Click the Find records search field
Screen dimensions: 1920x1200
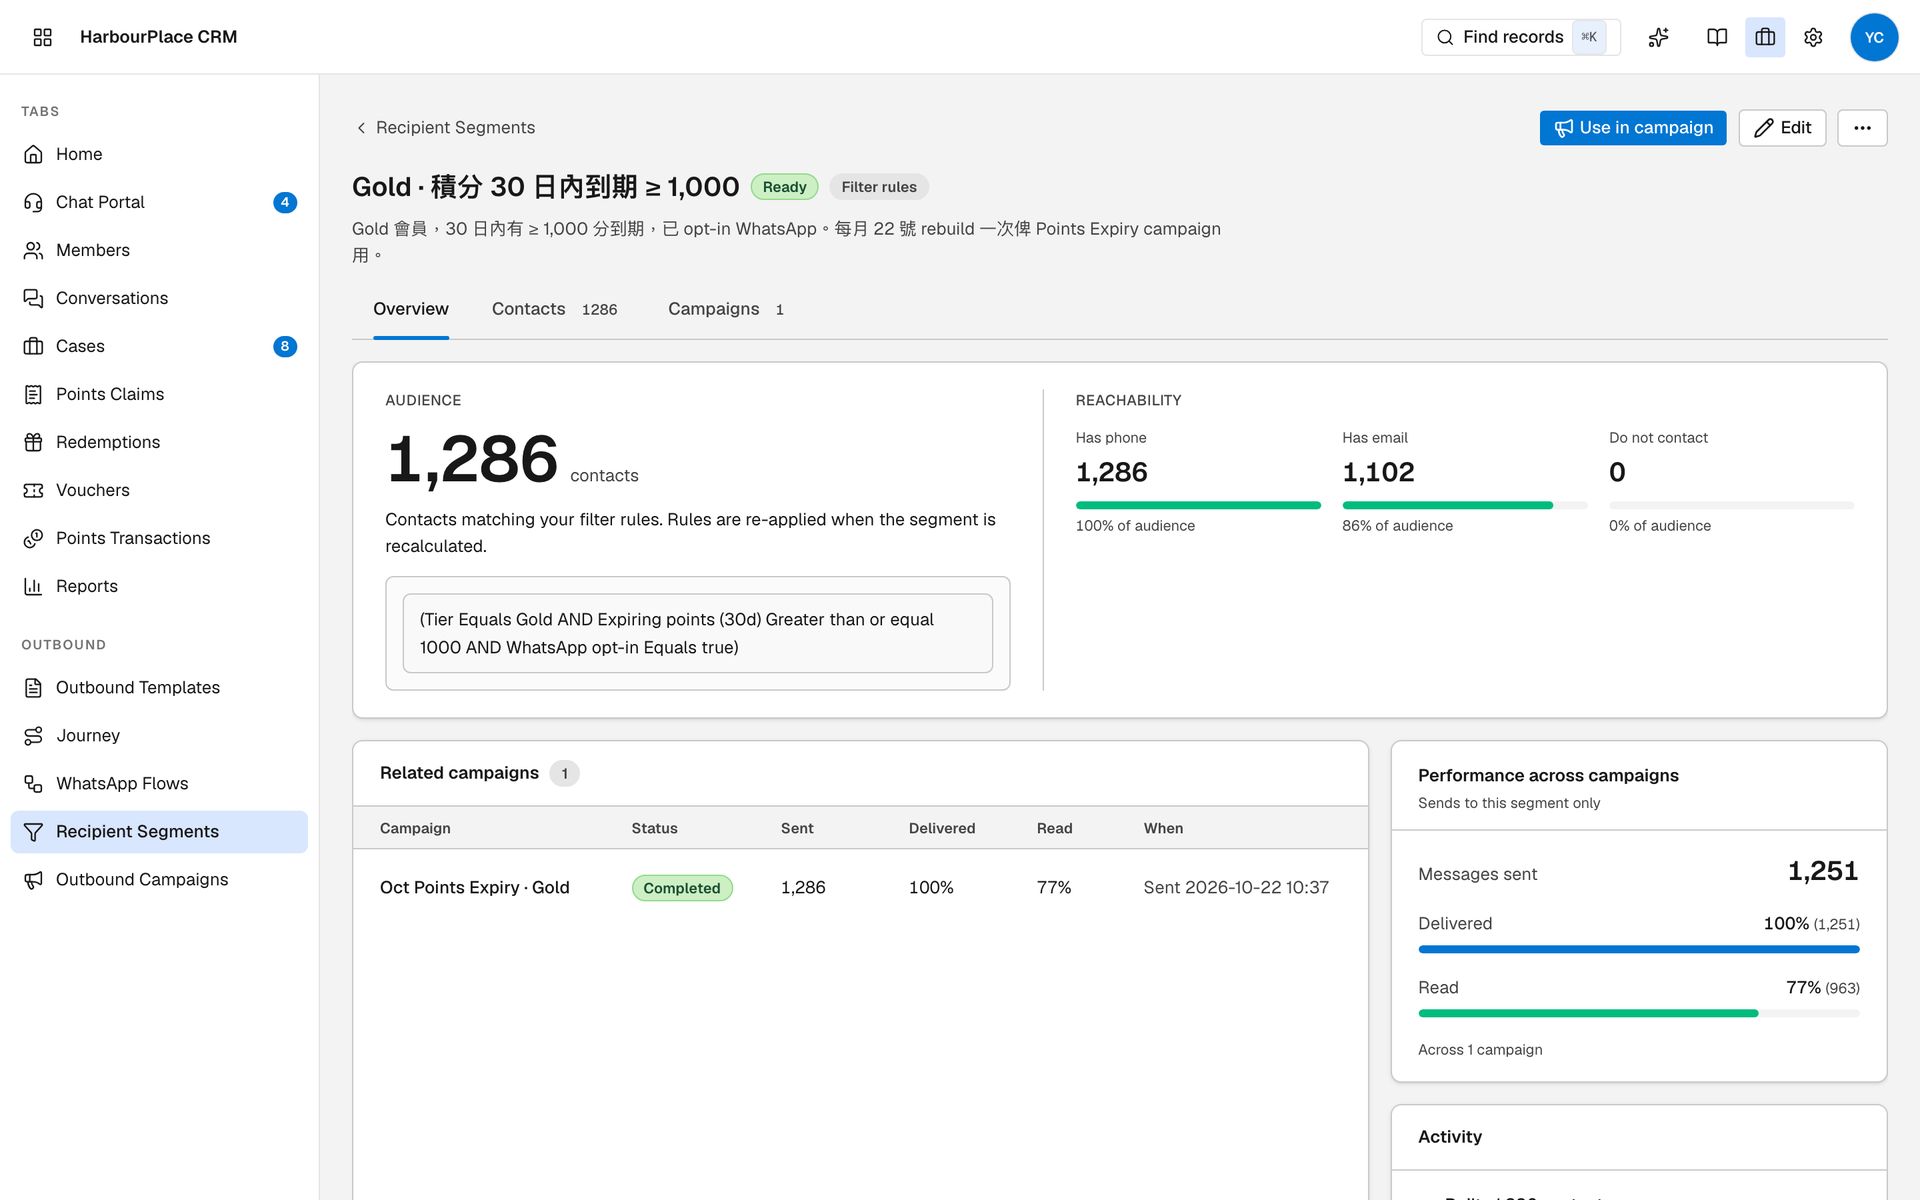(1520, 37)
